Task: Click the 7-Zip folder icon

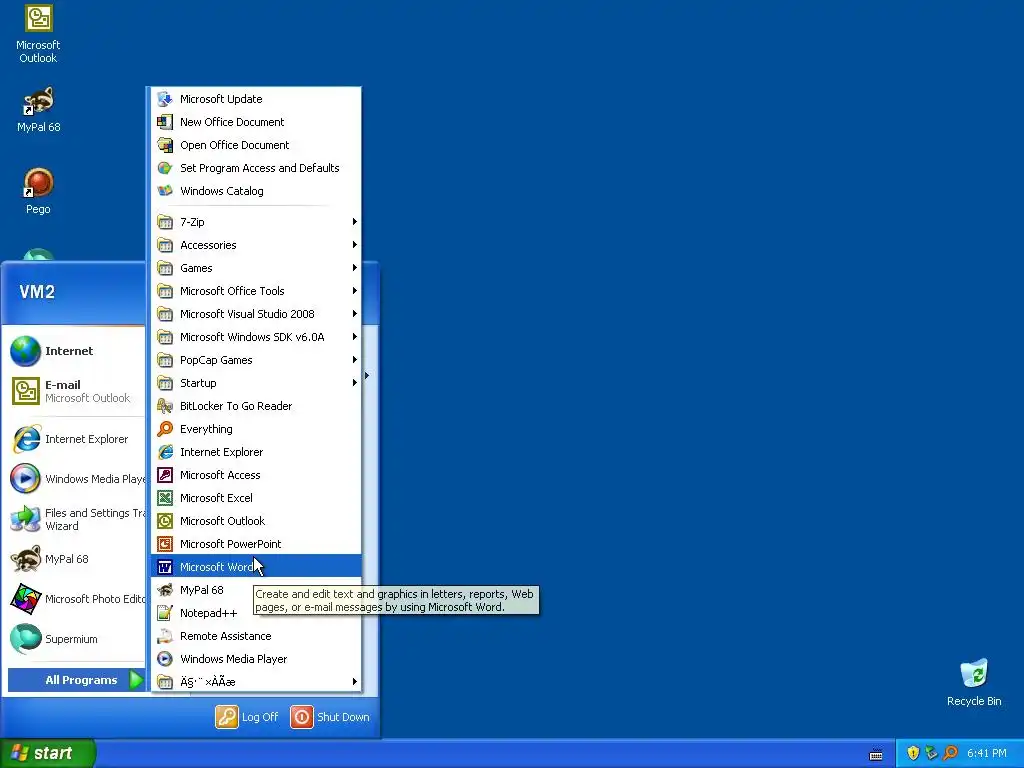Action: click(165, 222)
